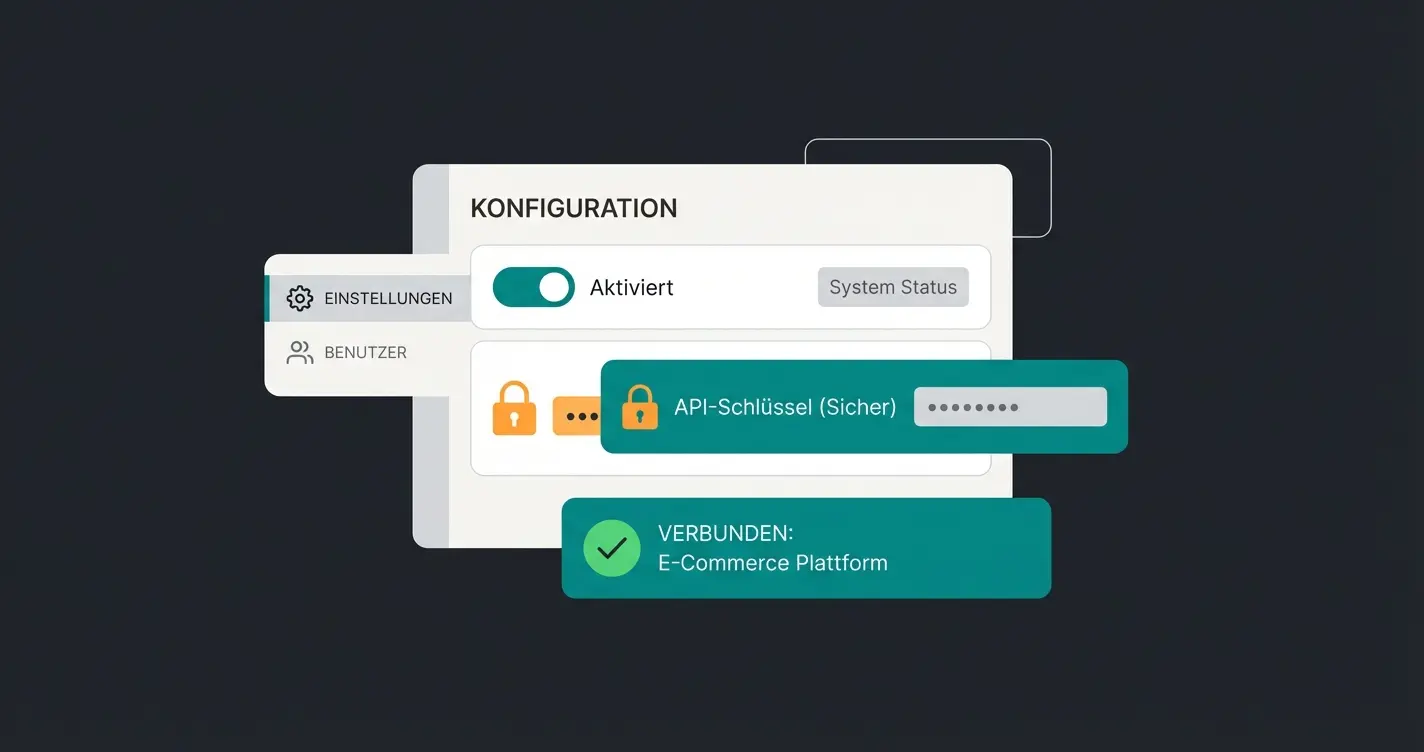The image size is (1424, 752).
Task: Expand the System Status control
Action: pos(892,287)
